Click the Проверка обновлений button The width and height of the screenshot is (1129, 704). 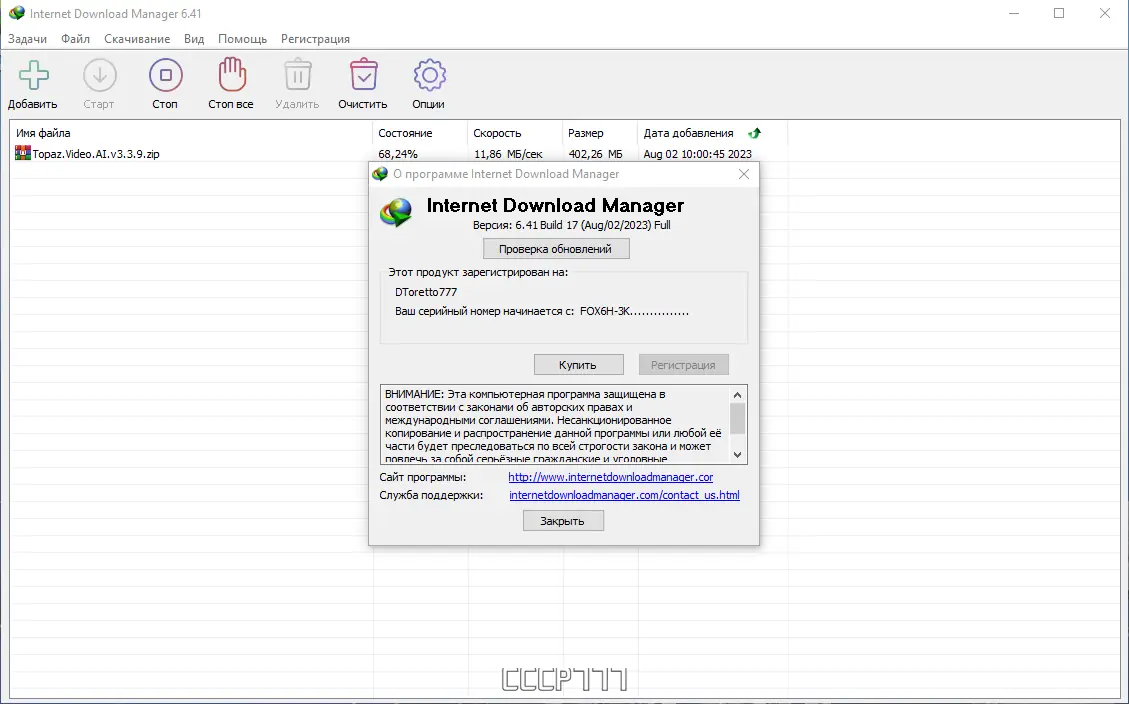[x=555, y=248]
